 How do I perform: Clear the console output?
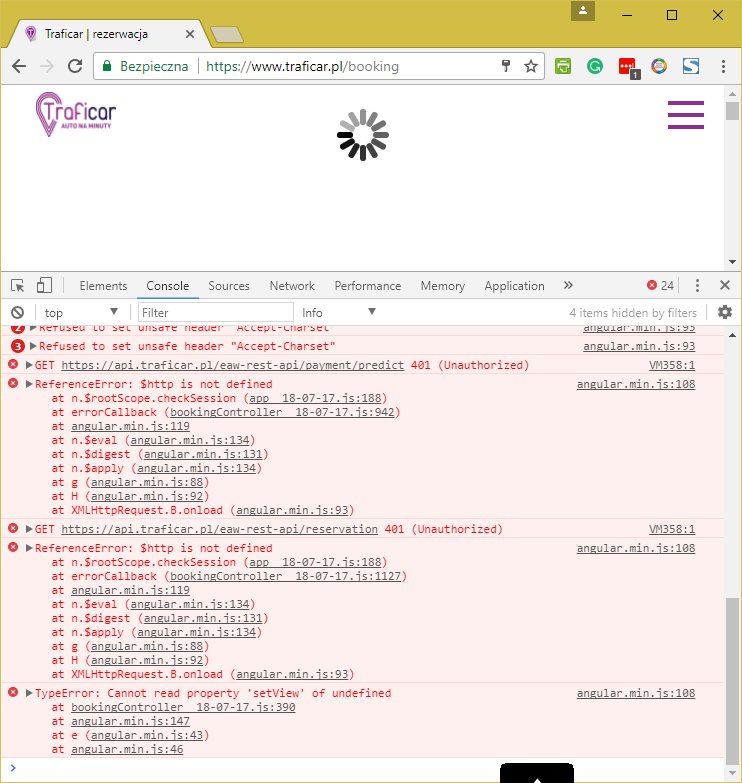(17, 313)
